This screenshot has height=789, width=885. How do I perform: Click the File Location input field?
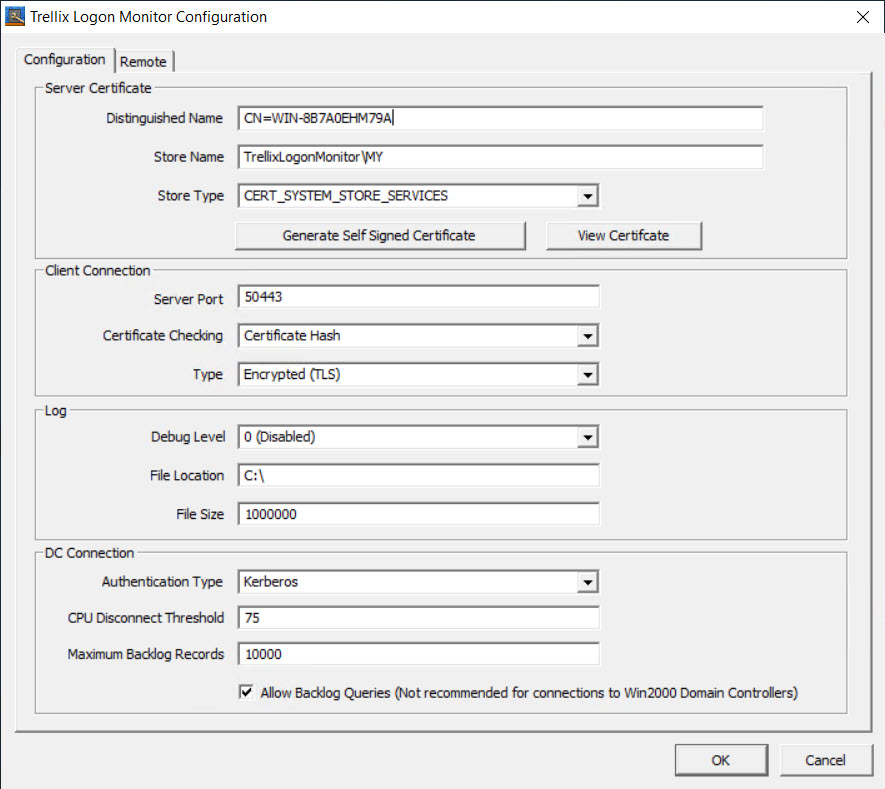coord(418,476)
